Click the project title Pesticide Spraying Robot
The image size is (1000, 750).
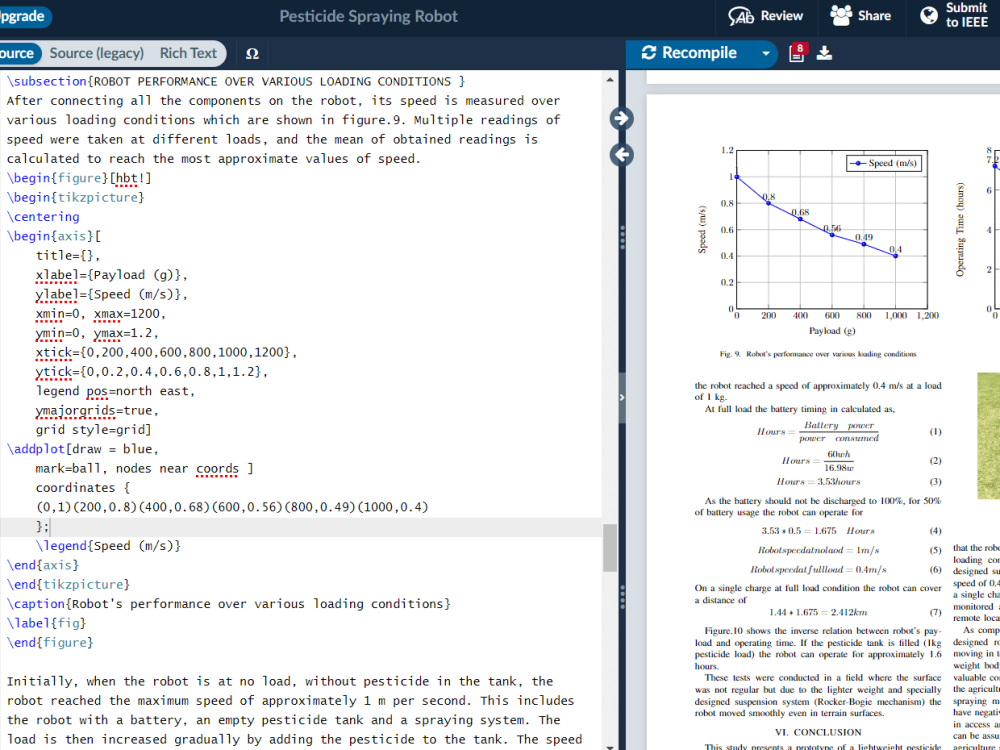click(x=369, y=17)
